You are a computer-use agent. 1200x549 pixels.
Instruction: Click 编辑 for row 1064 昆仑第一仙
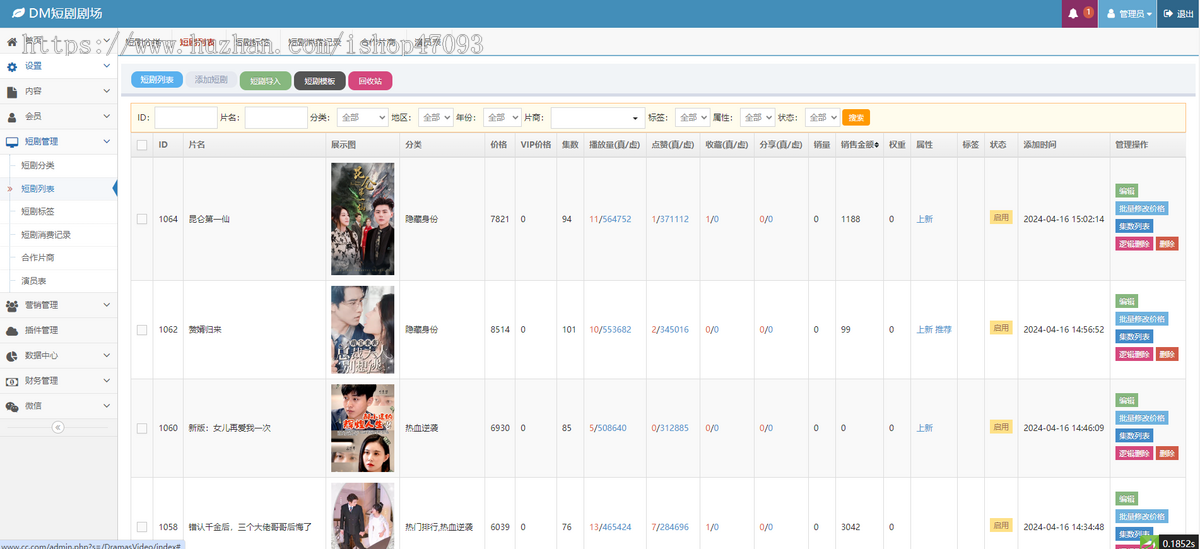[1127, 191]
